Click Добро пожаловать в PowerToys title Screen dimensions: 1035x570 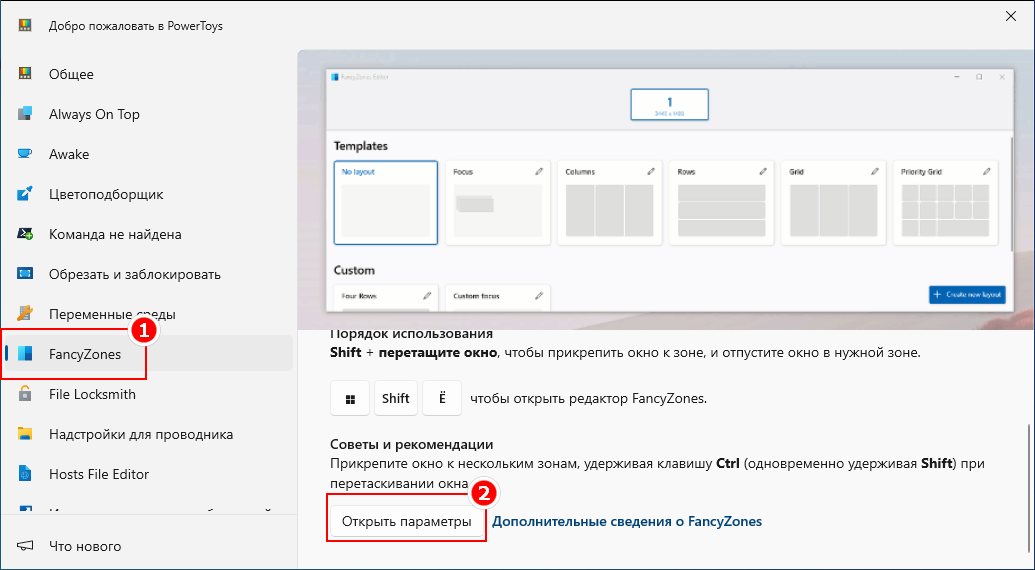136,26
